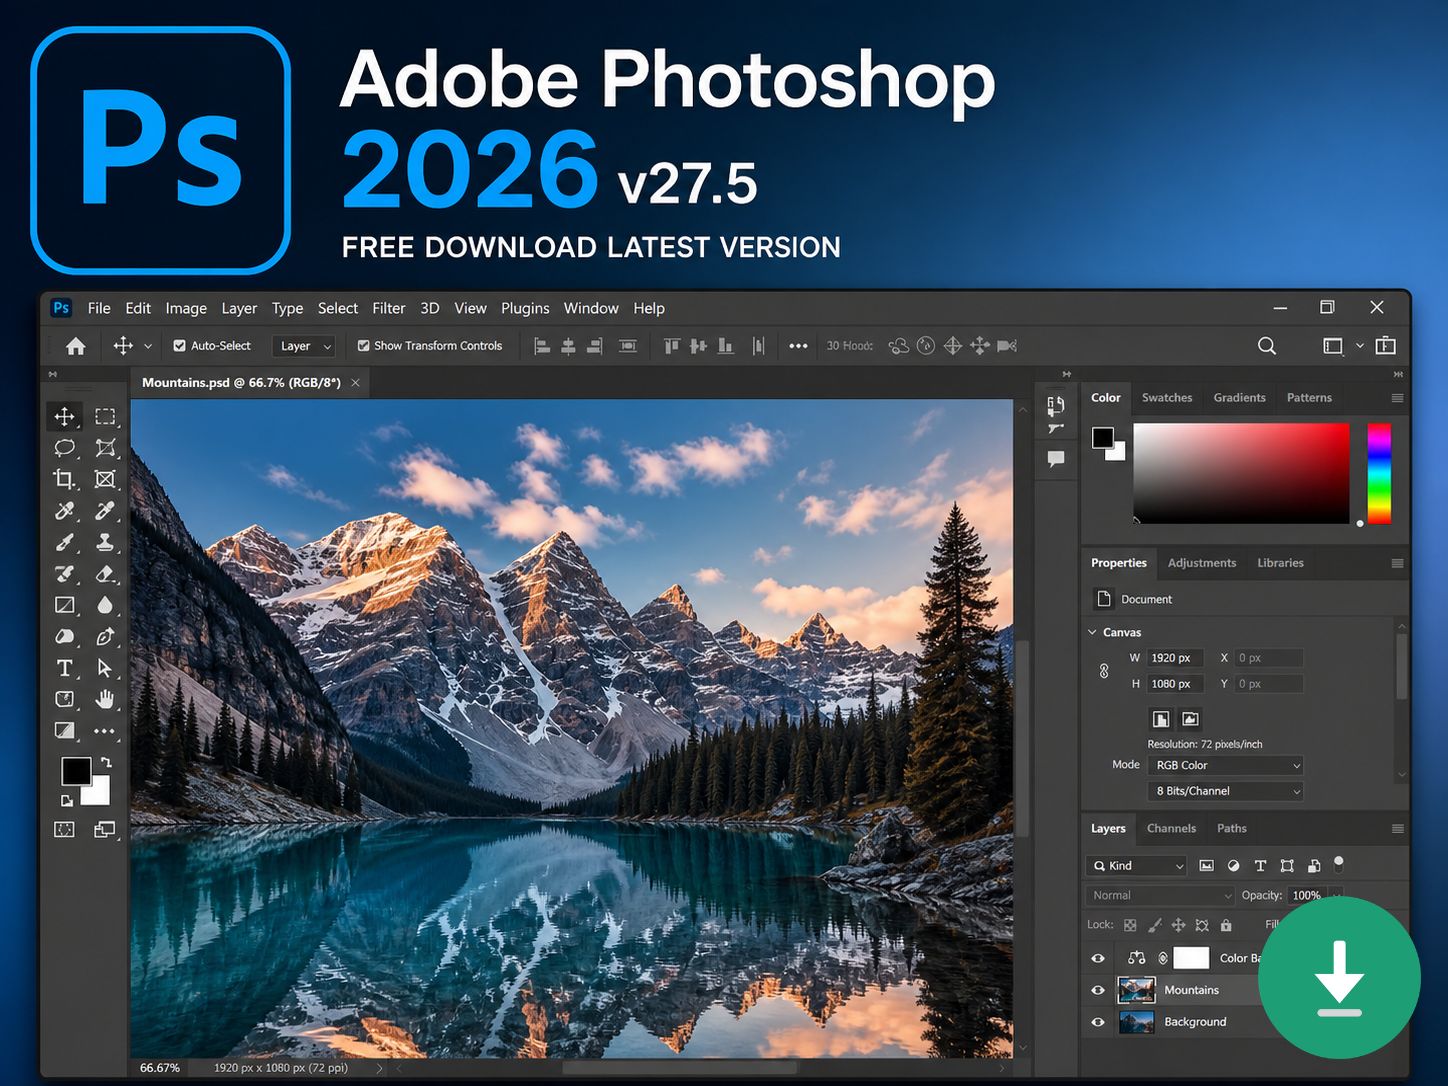1448x1086 pixels.
Task: Select the Rectangular Marquee tool
Action: point(105,416)
